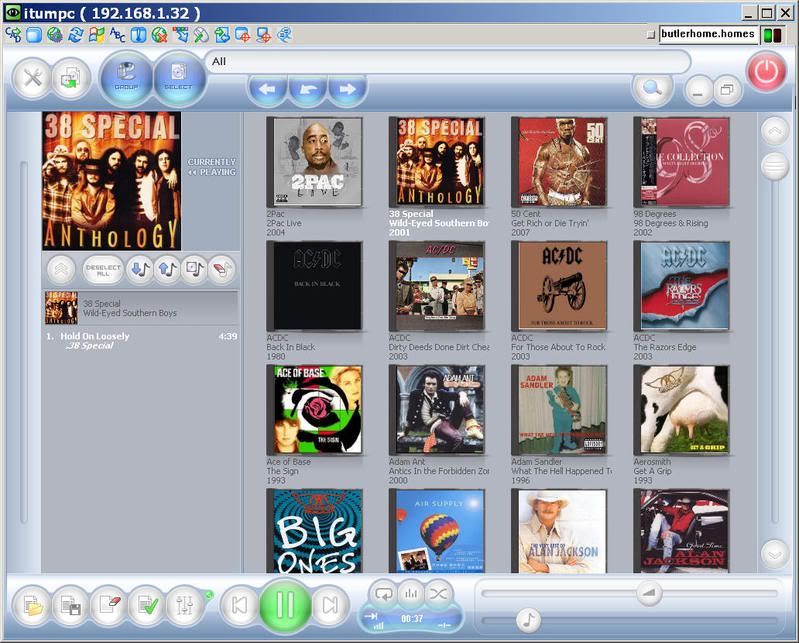
Task: Select the For Those About To Rock cover
Action: pos(559,286)
